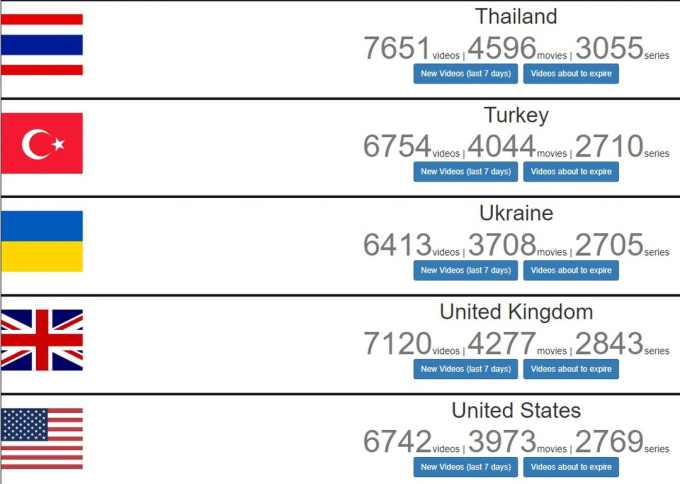The width and height of the screenshot is (680, 484).
Task: Open New Videos for Thailand
Action: pyautogui.click(x=465, y=74)
